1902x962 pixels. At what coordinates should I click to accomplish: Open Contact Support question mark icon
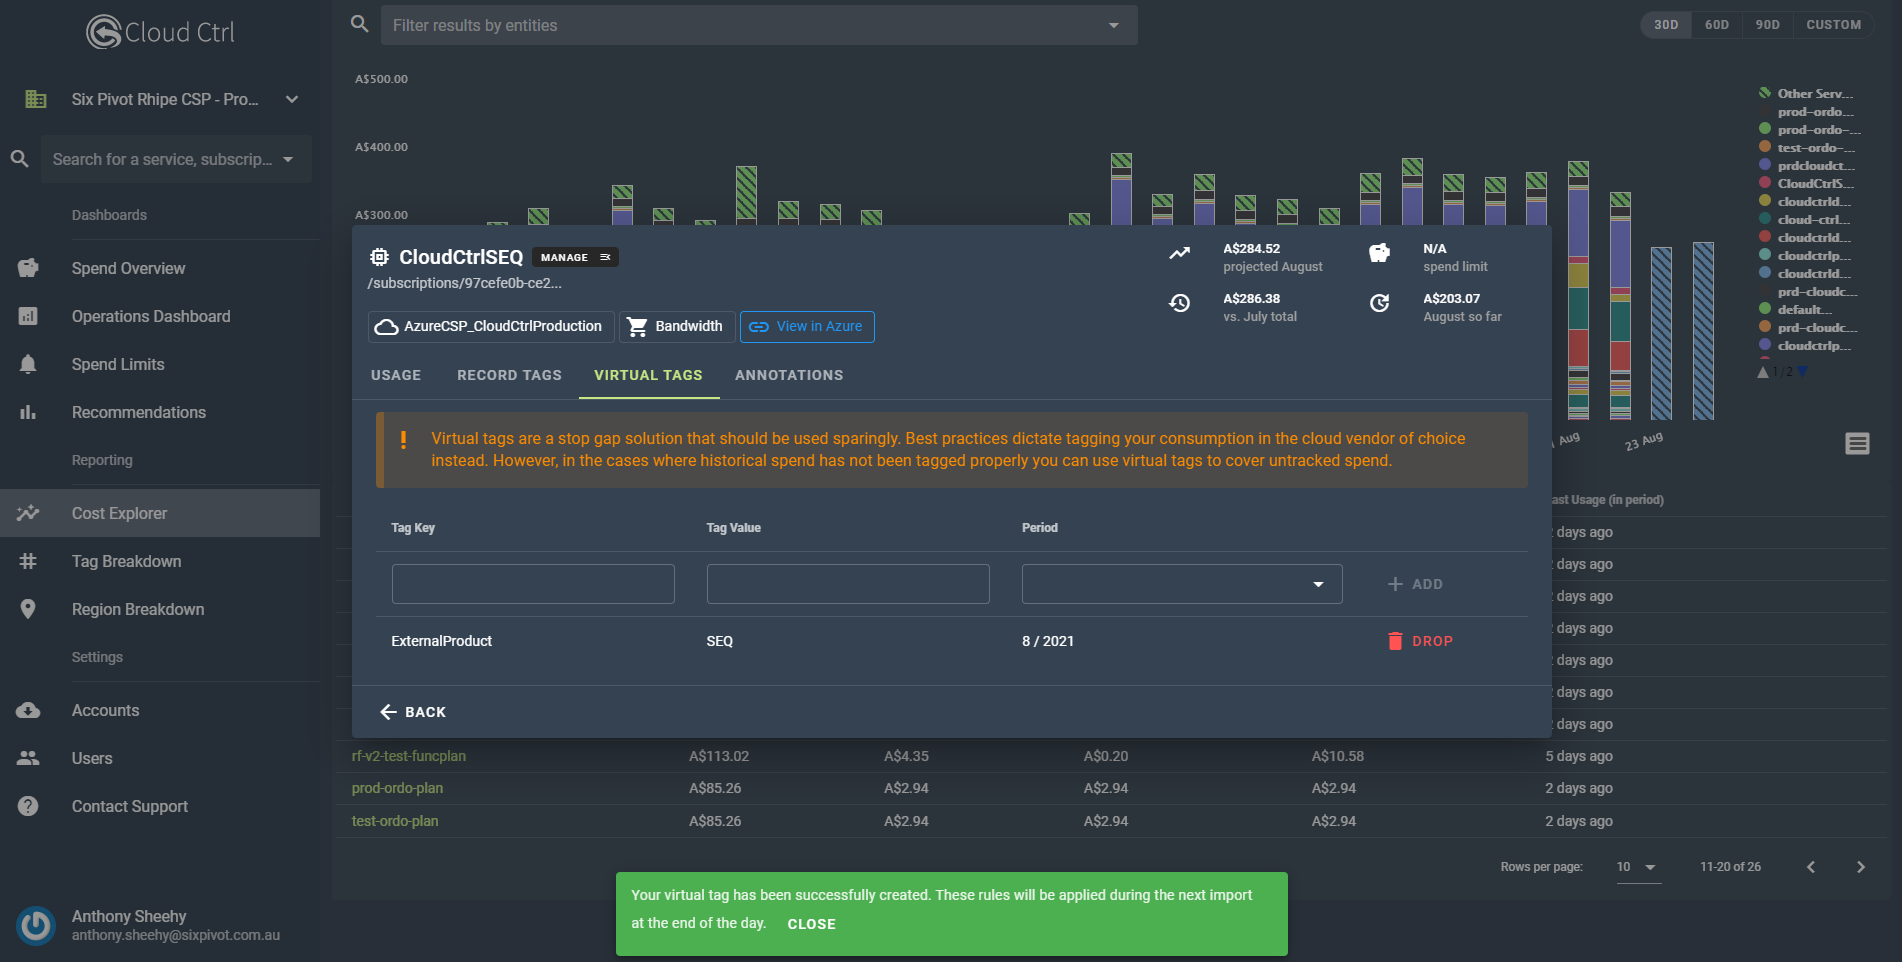click(x=28, y=806)
